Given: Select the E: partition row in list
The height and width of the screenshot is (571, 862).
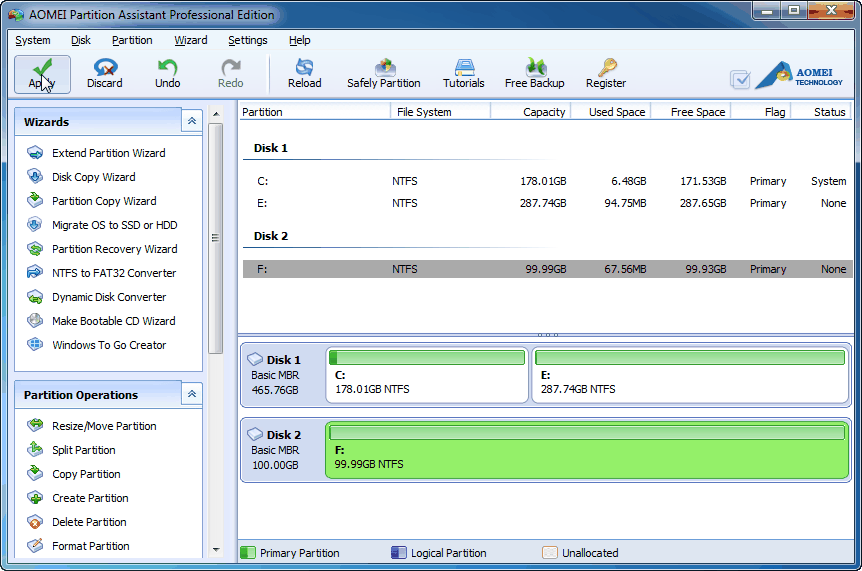Looking at the screenshot, I should click(548, 203).
